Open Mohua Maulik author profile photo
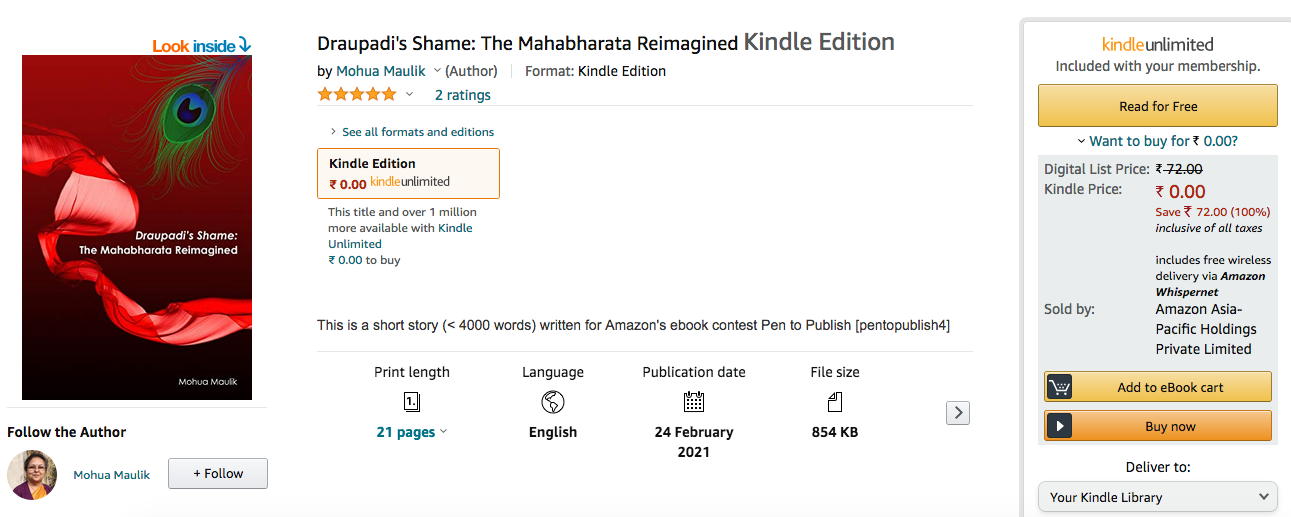 tap(32, 475)
